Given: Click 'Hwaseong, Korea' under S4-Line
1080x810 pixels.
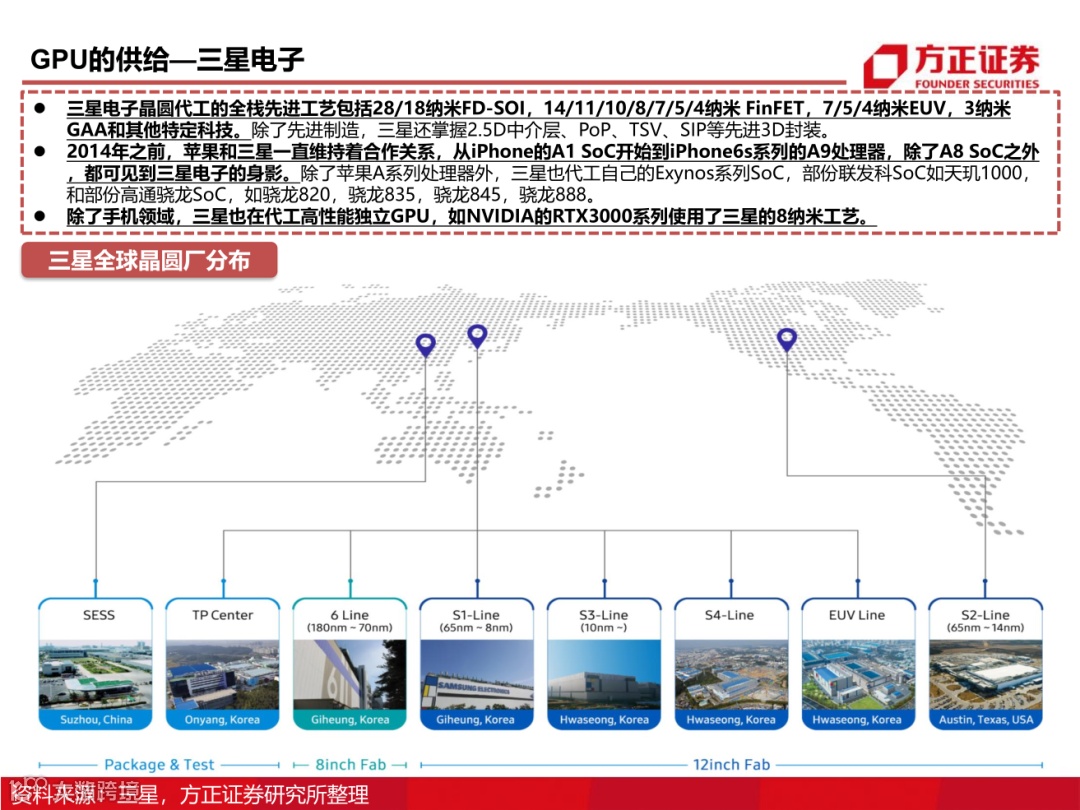Looking at the screenshot, I should tap(731, 720).
